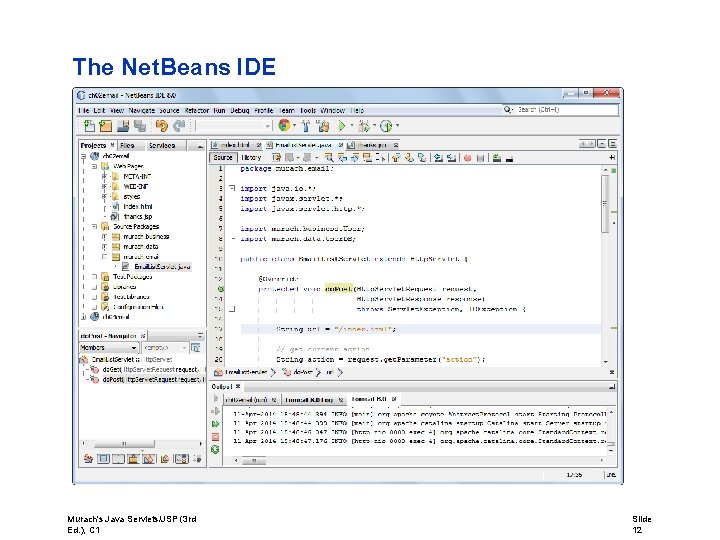Click the Redo arrow icon
Screen dimensions: 720x540
pyautogui.click(x=180, y=125)
